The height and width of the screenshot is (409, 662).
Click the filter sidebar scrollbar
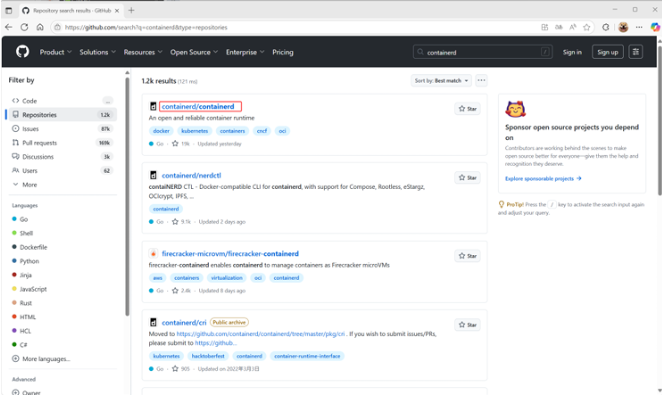[x=127, y=196]
